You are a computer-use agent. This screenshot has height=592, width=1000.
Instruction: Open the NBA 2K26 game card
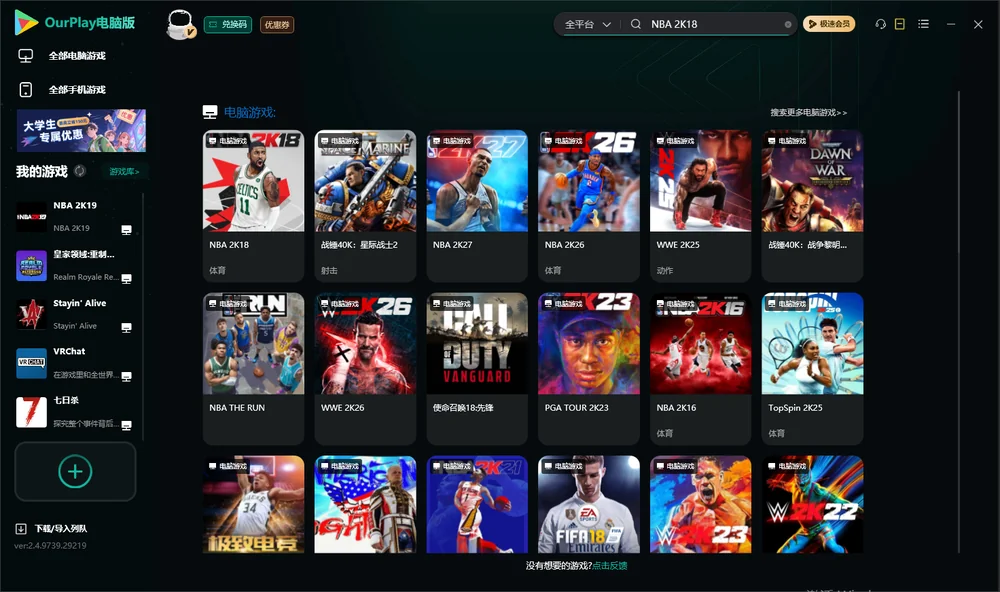(589, 206)
